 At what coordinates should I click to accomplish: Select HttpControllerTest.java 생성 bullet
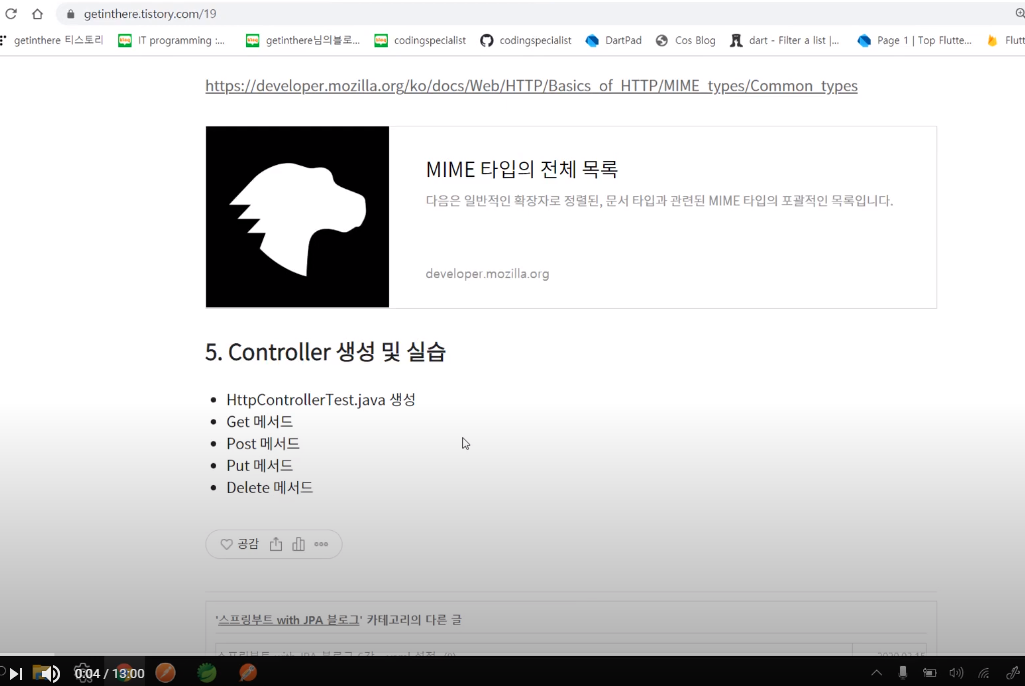coord(321,400)
